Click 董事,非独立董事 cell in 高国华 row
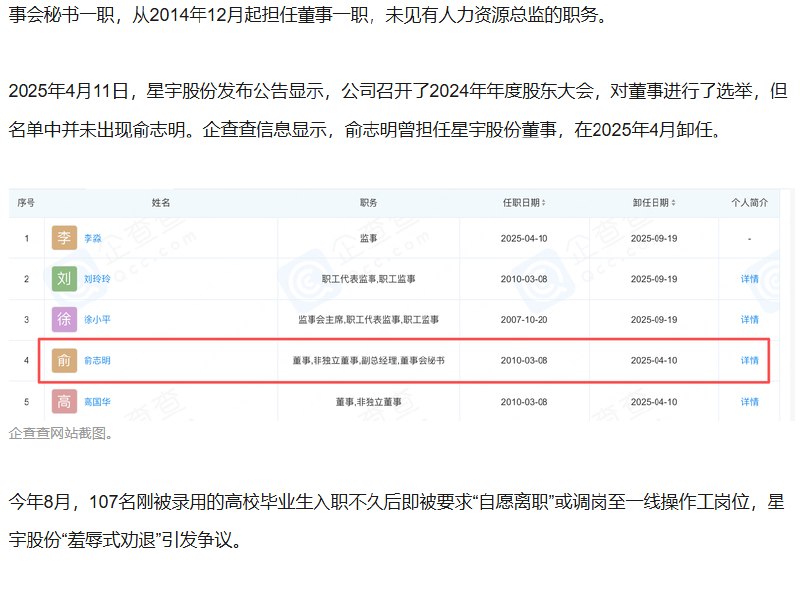800x604 pixels. point(368,402)
